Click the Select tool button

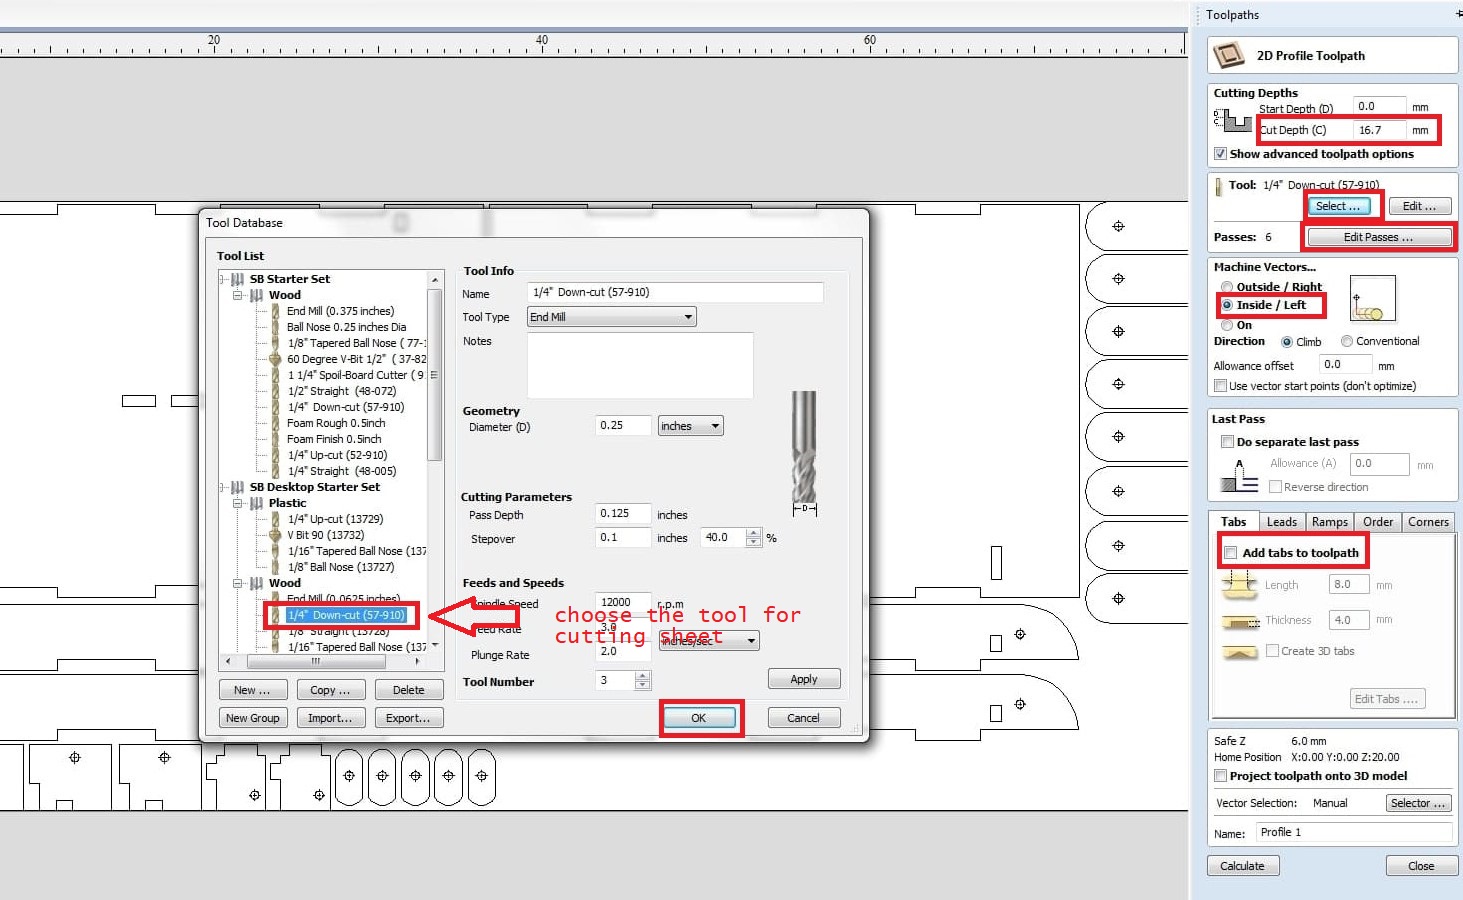(1338, 206)
